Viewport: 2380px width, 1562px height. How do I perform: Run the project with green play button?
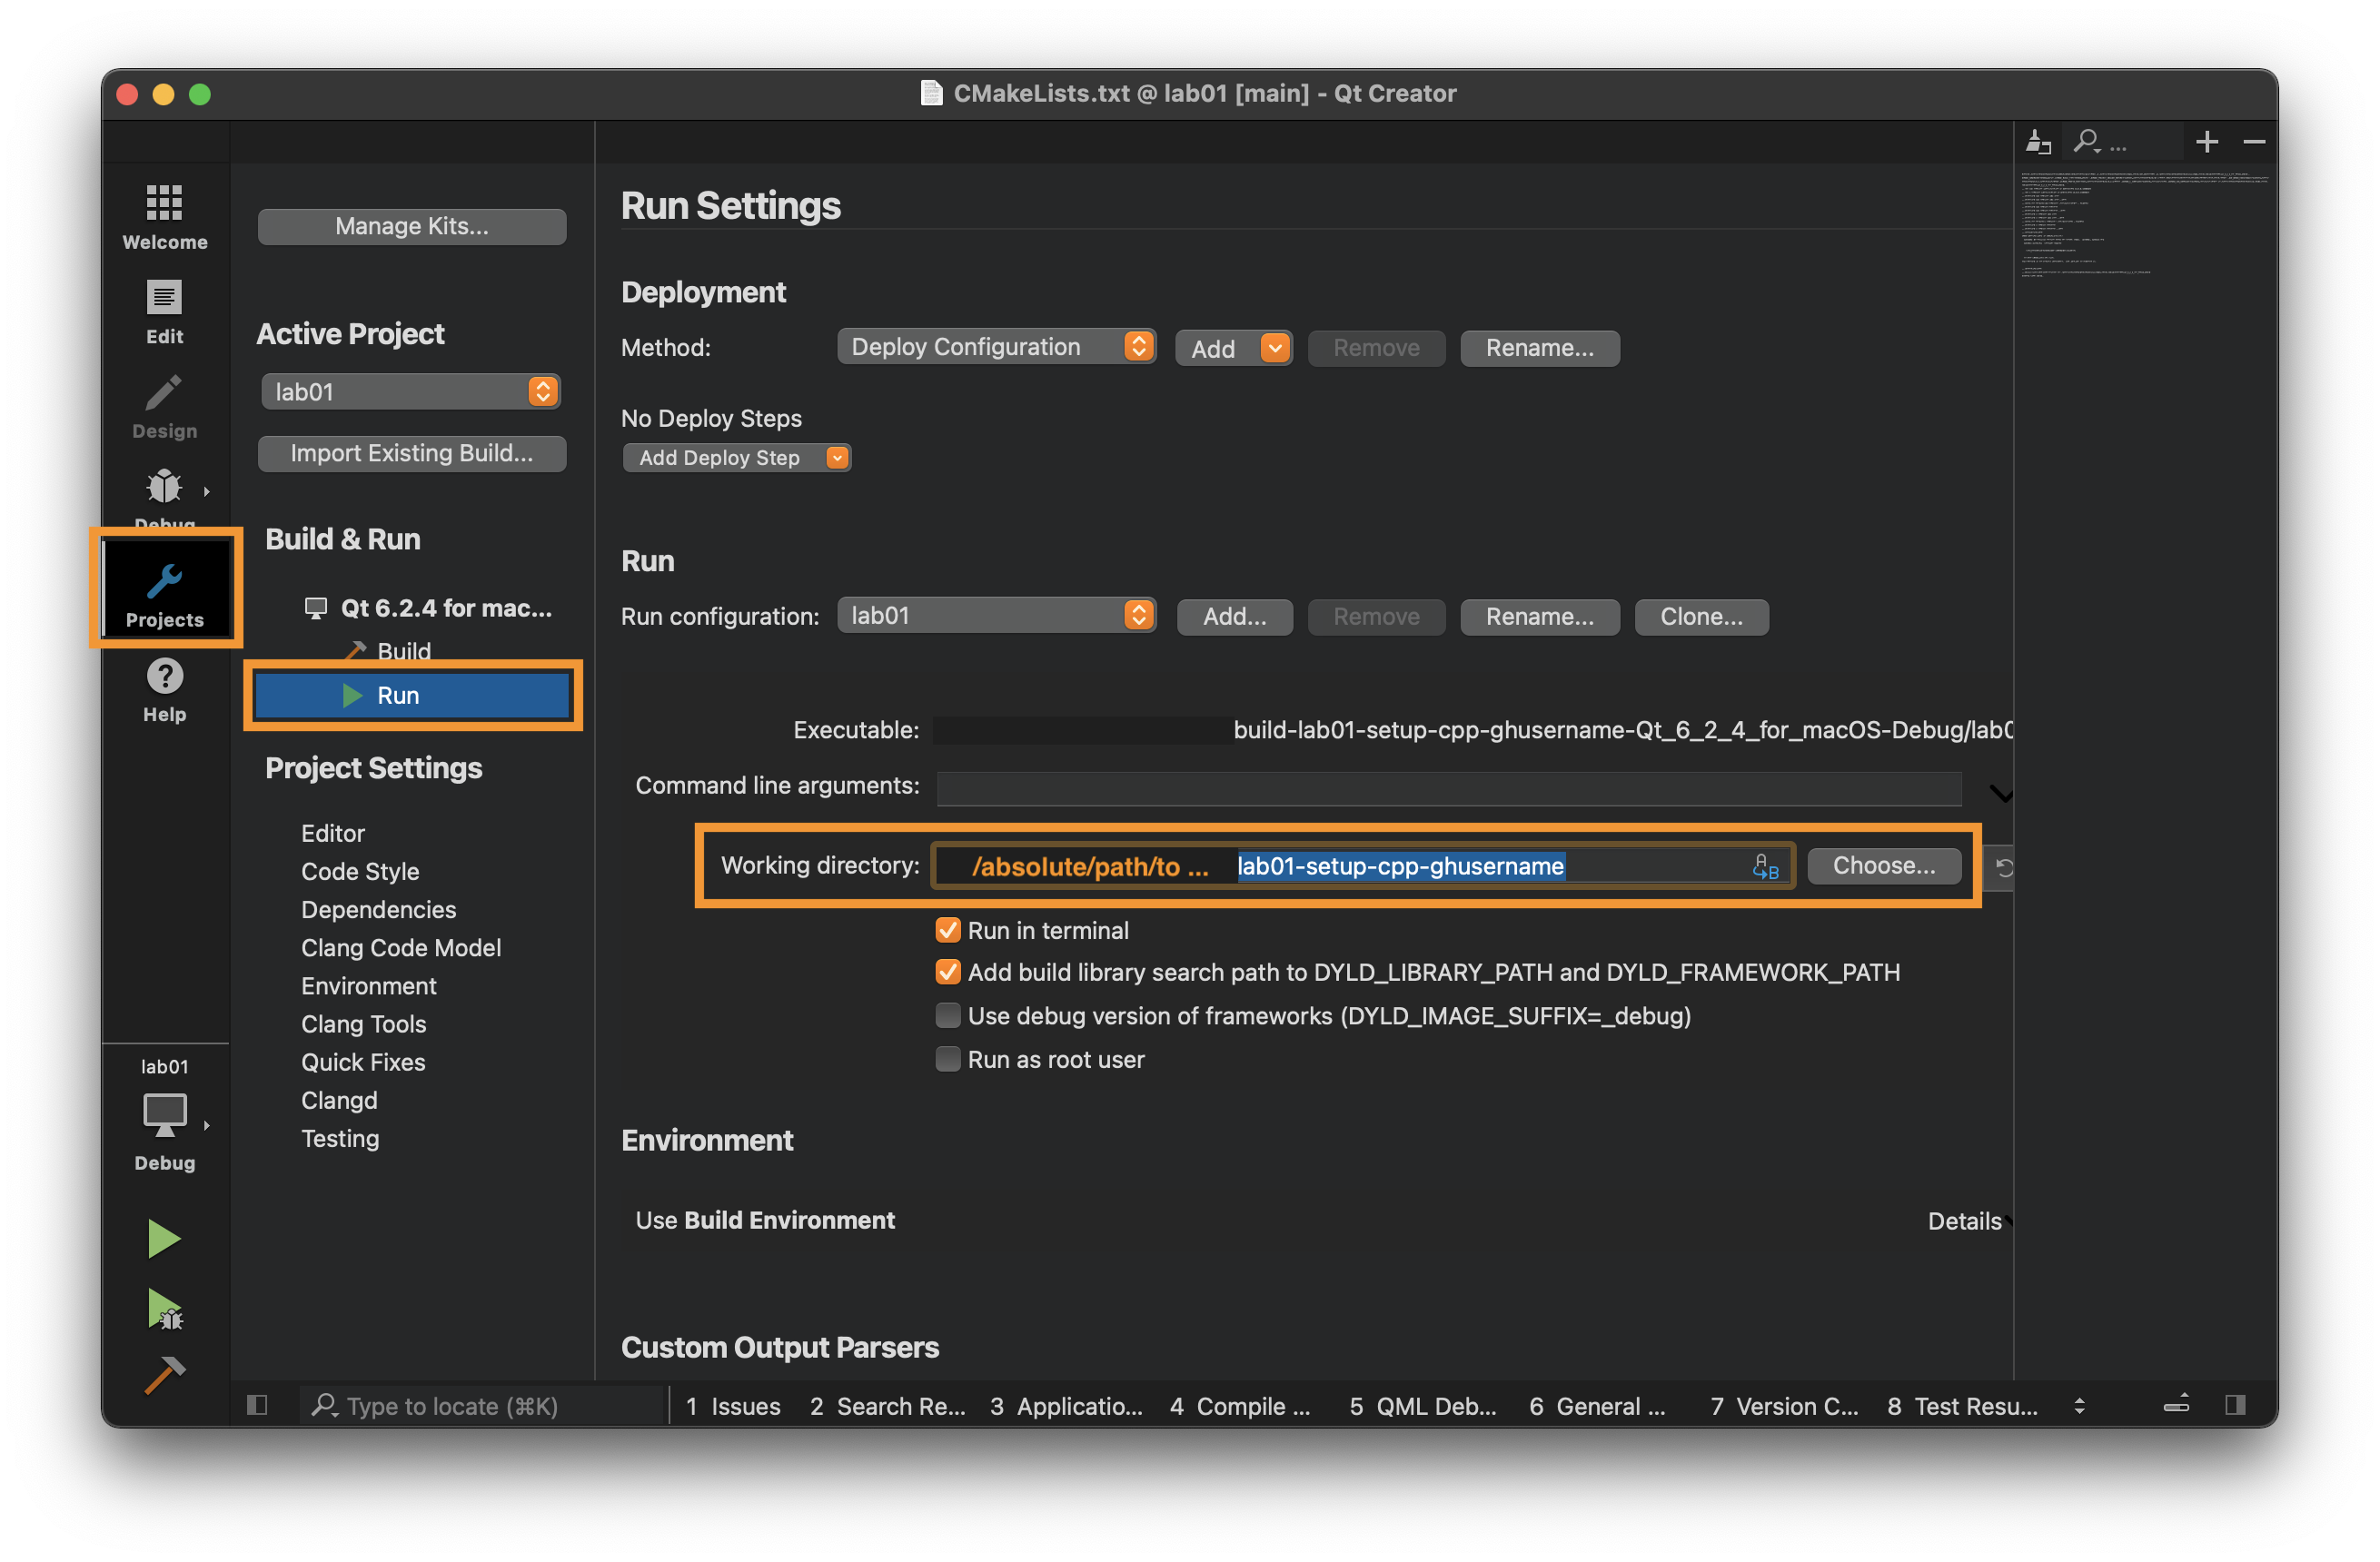click(x=163, y=1239)
